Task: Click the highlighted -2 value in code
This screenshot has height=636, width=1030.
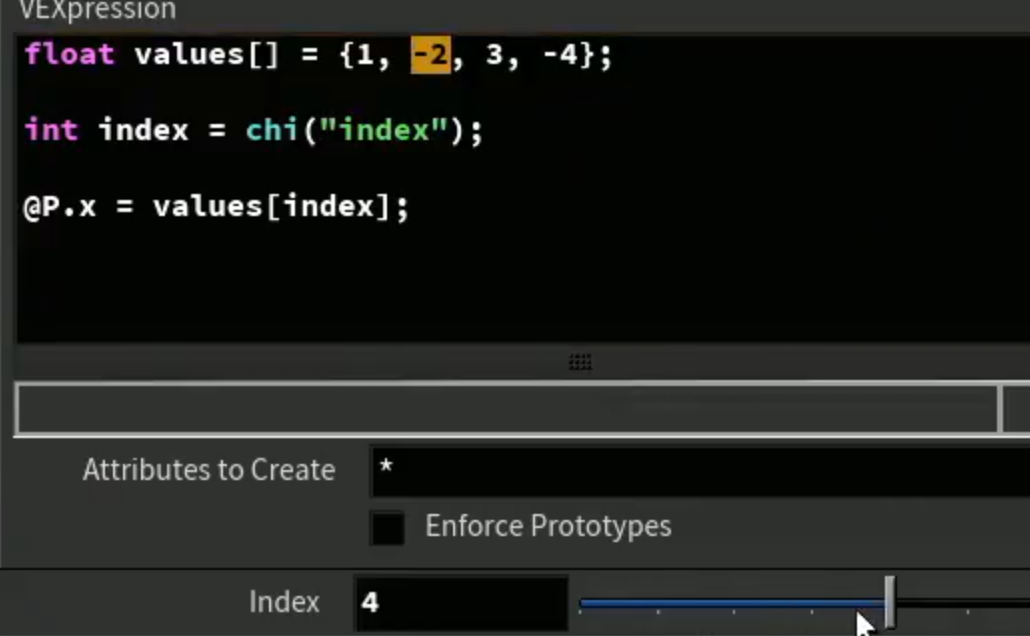Action: click(431, 55)
